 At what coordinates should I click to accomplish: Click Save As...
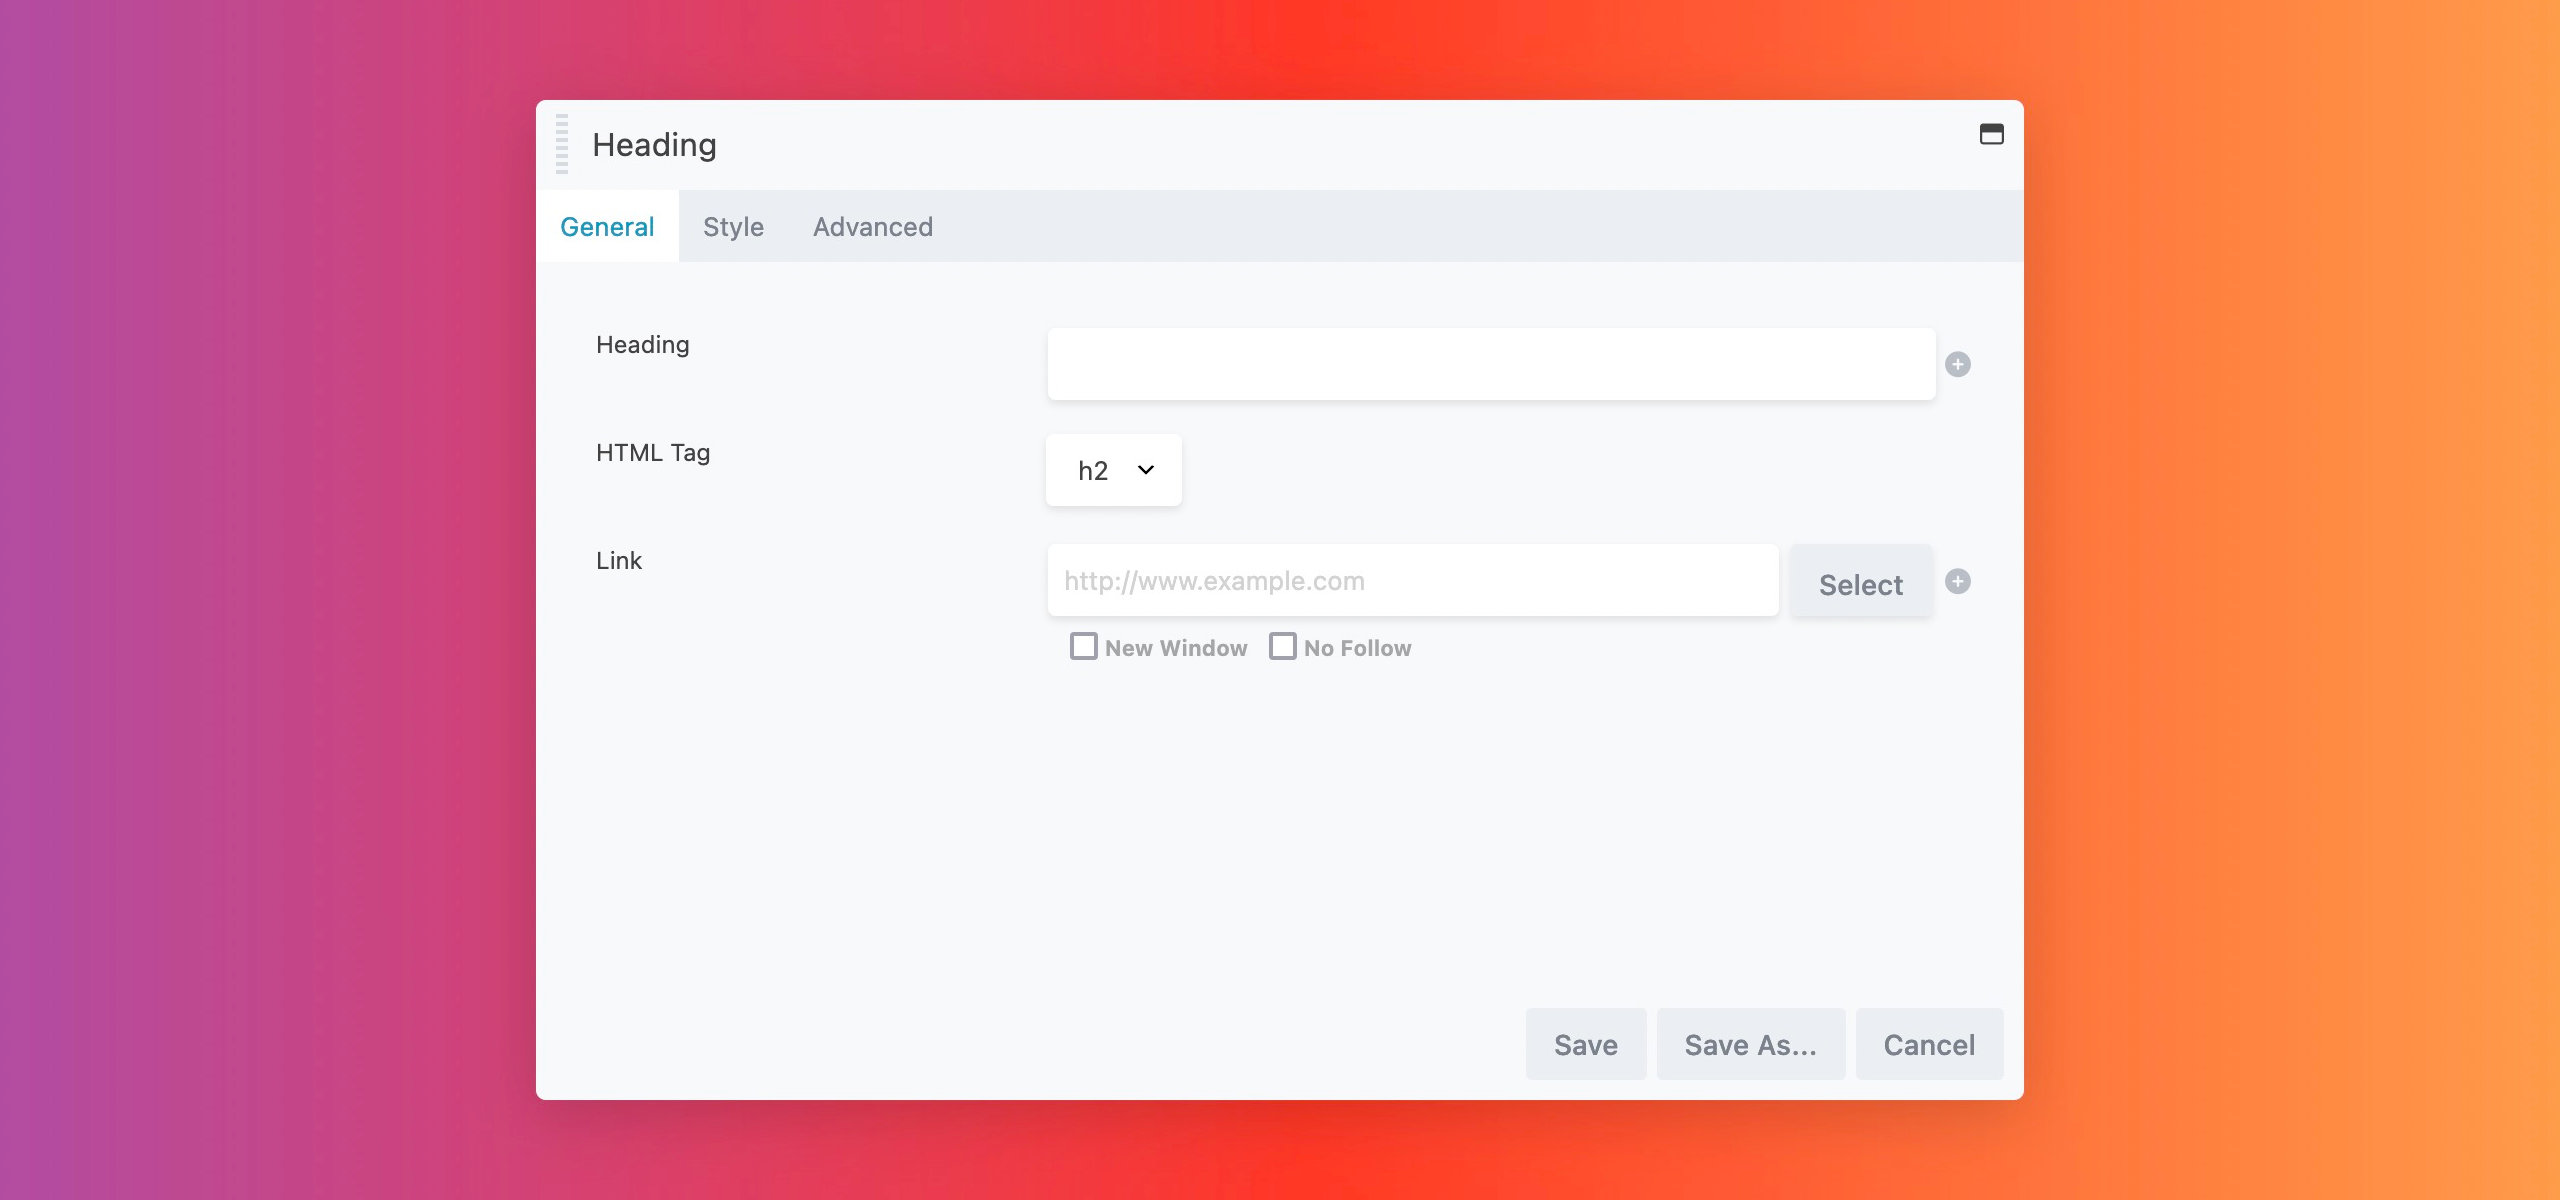[1751, 1044]
